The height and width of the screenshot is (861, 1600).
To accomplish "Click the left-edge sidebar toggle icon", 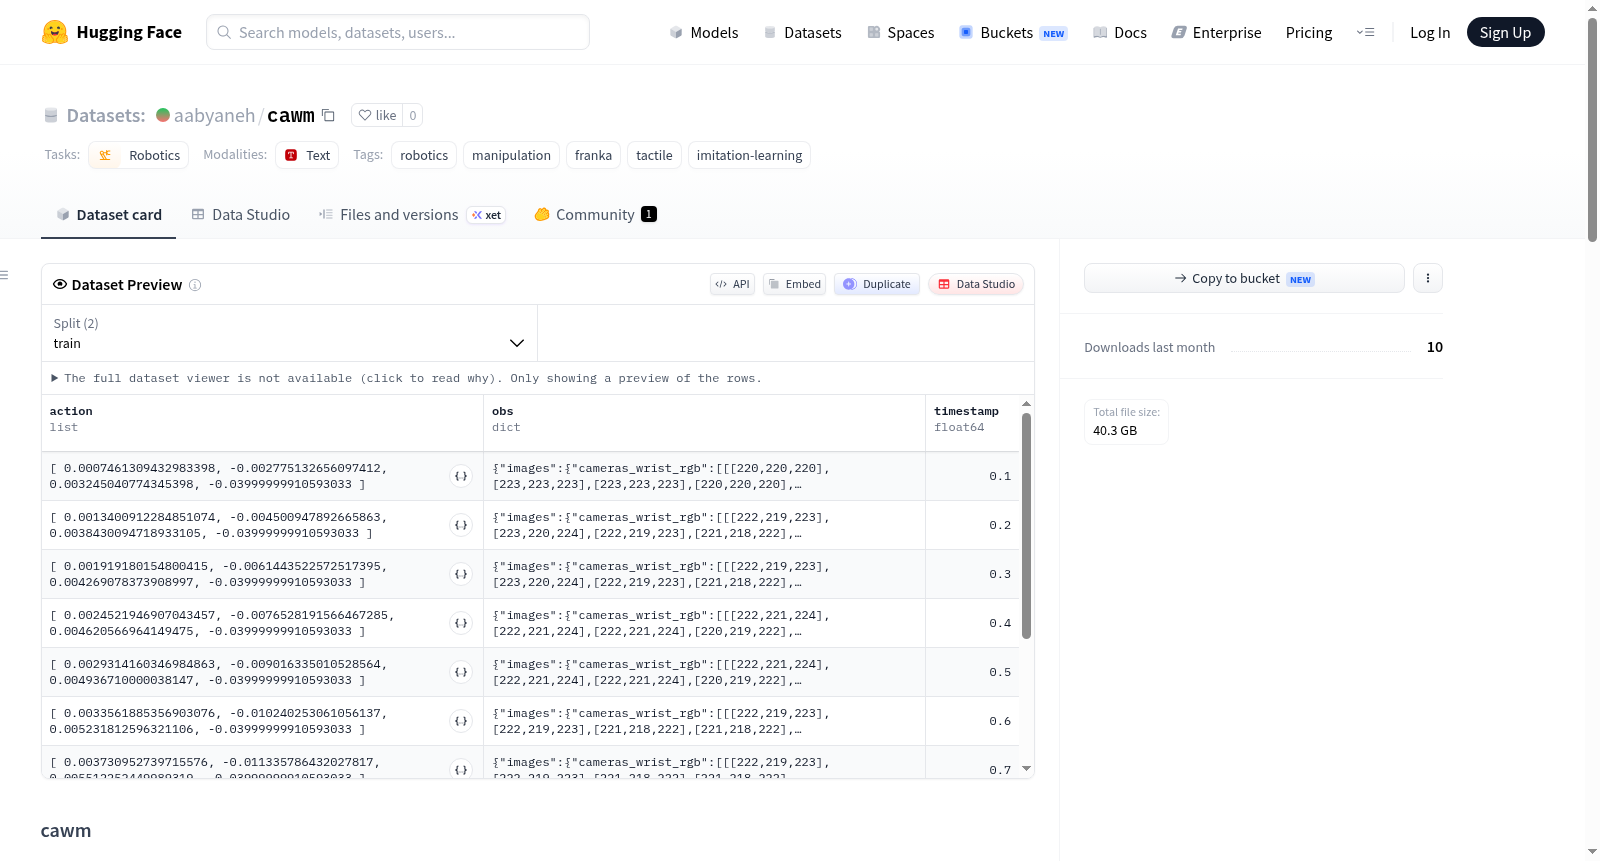I will pos(4,275).
